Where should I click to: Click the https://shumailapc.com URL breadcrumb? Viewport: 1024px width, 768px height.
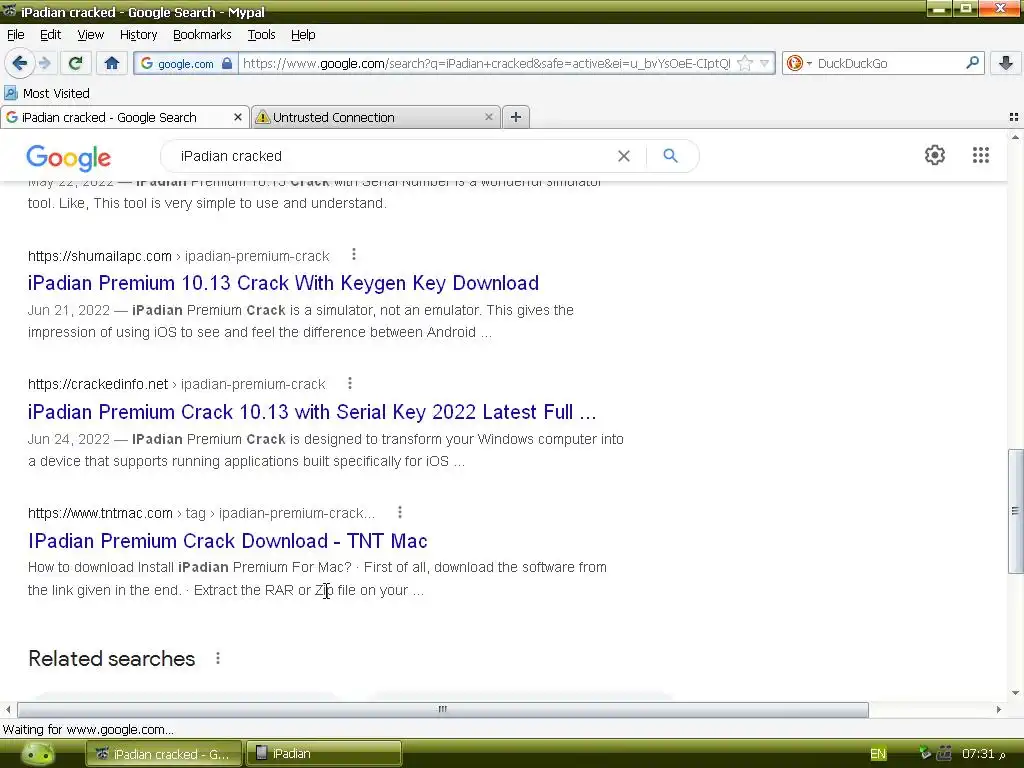point(99,256)
